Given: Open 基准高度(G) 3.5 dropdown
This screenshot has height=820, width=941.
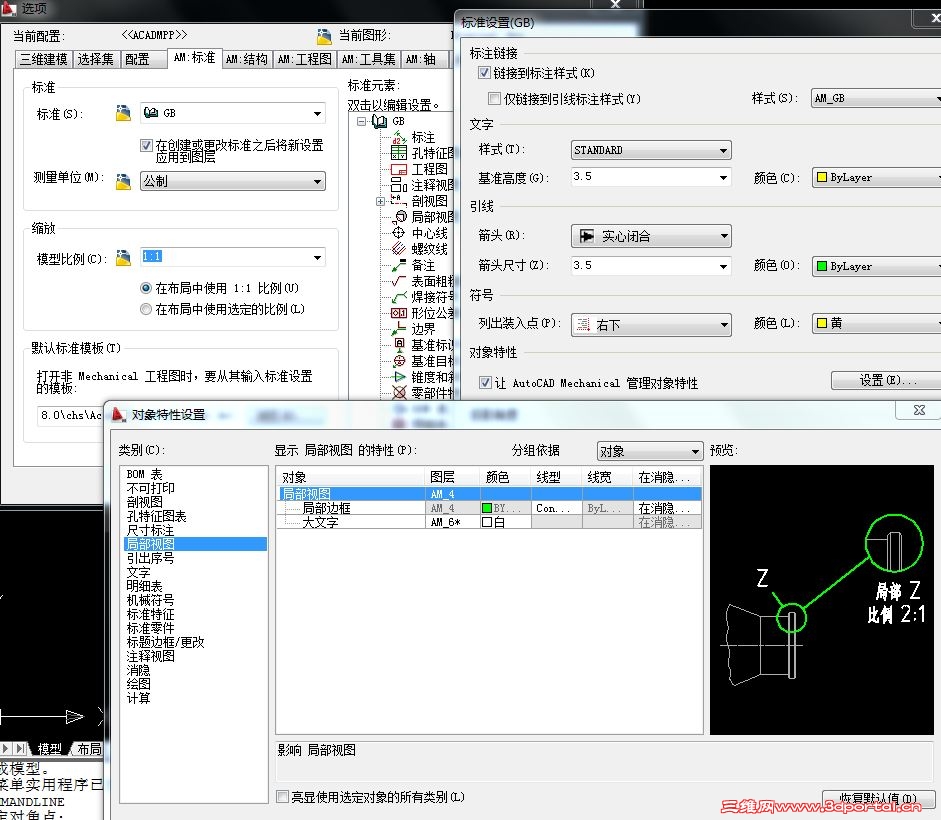Looking at the screenshot, I should (x=651, y=177).
